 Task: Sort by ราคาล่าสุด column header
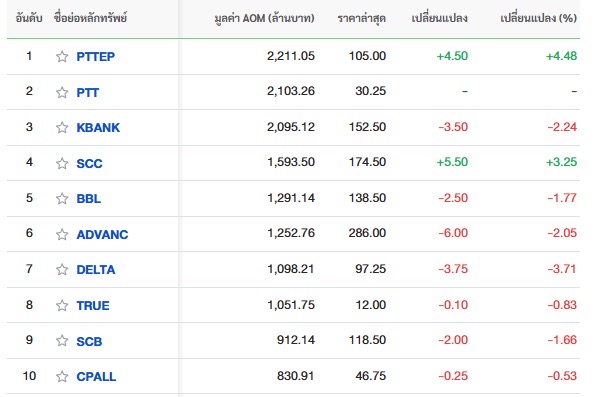pyautogui.click(x=361, y=18)
